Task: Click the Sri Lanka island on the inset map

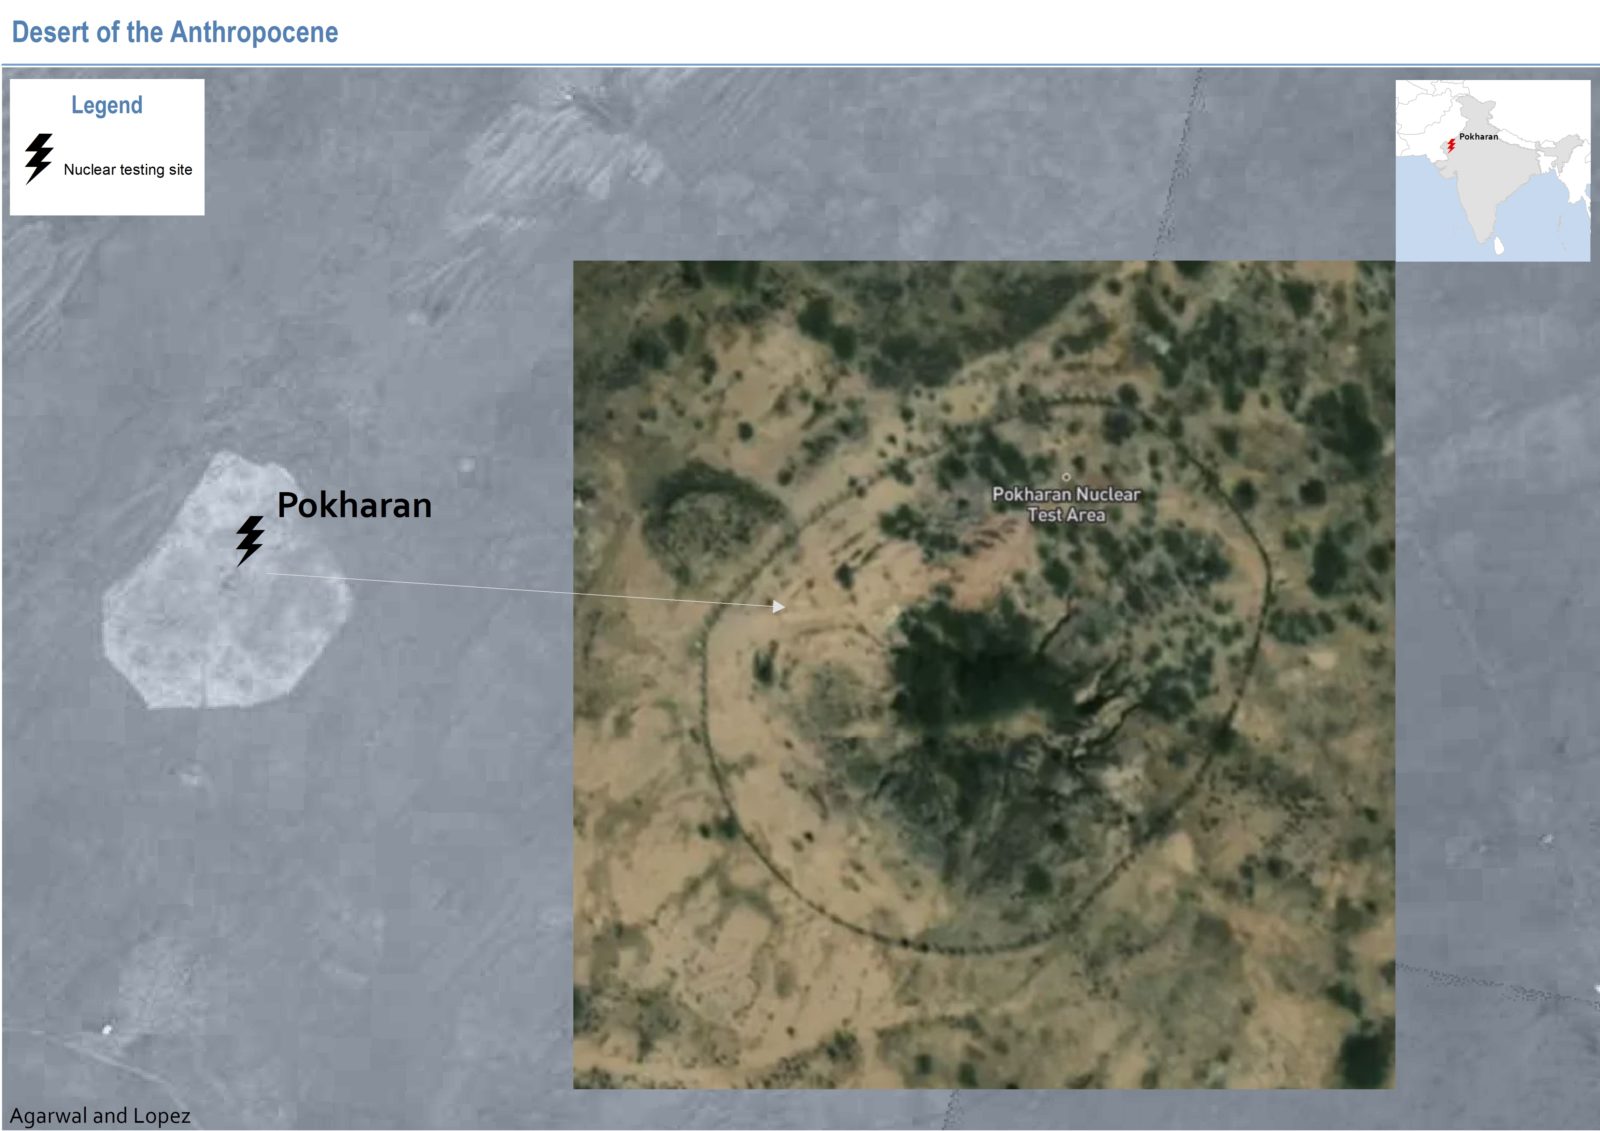Action: (1499, 245)
